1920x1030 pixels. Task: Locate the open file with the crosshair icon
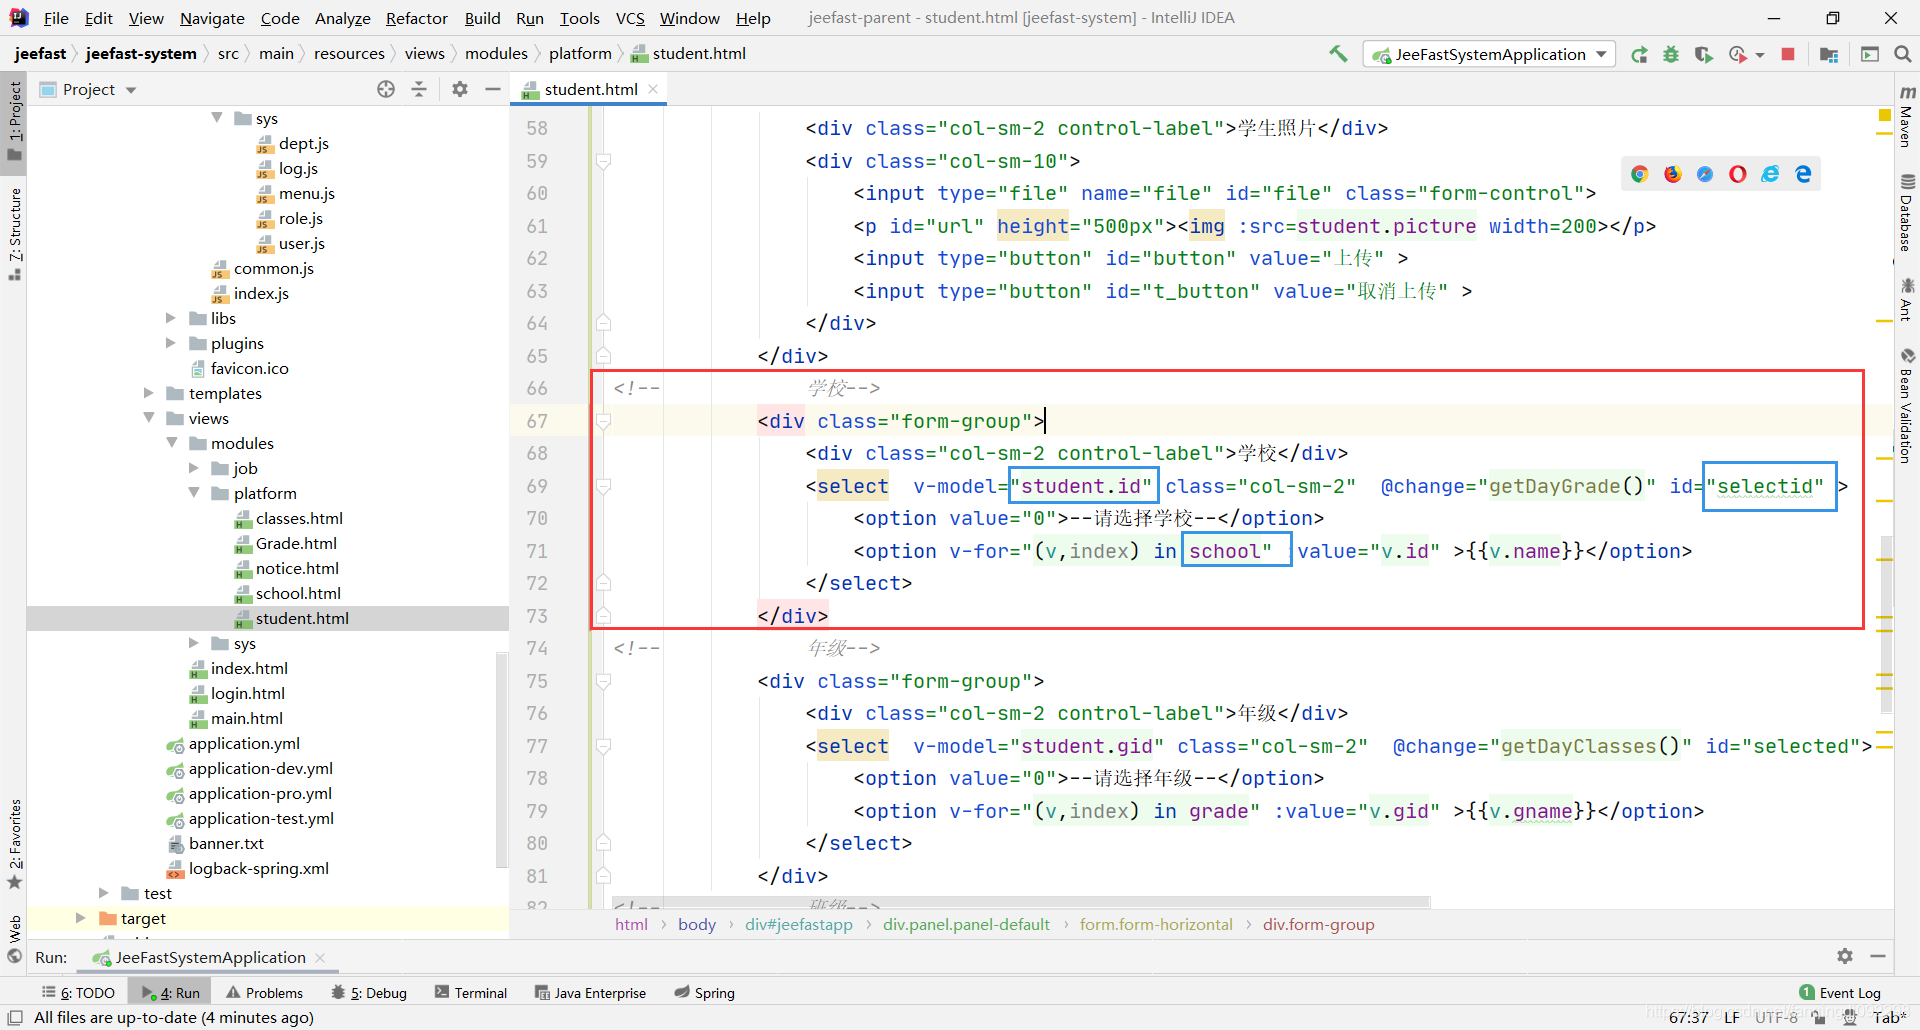[386, 89]
